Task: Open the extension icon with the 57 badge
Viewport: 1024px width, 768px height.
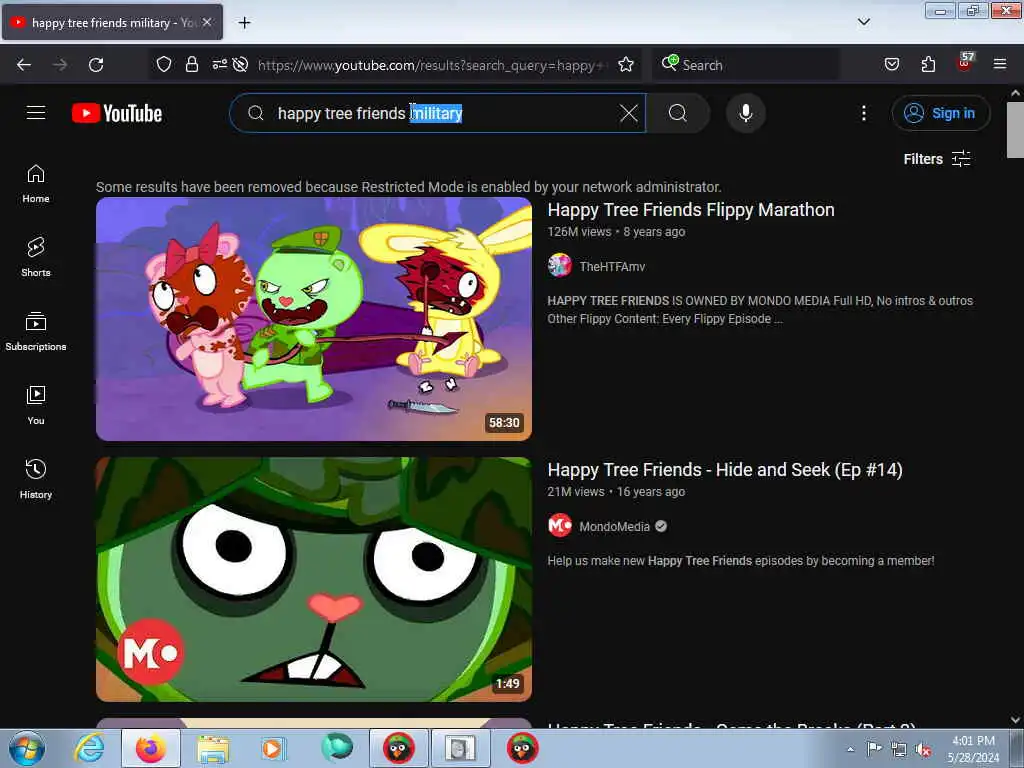Action: [965, 63]
